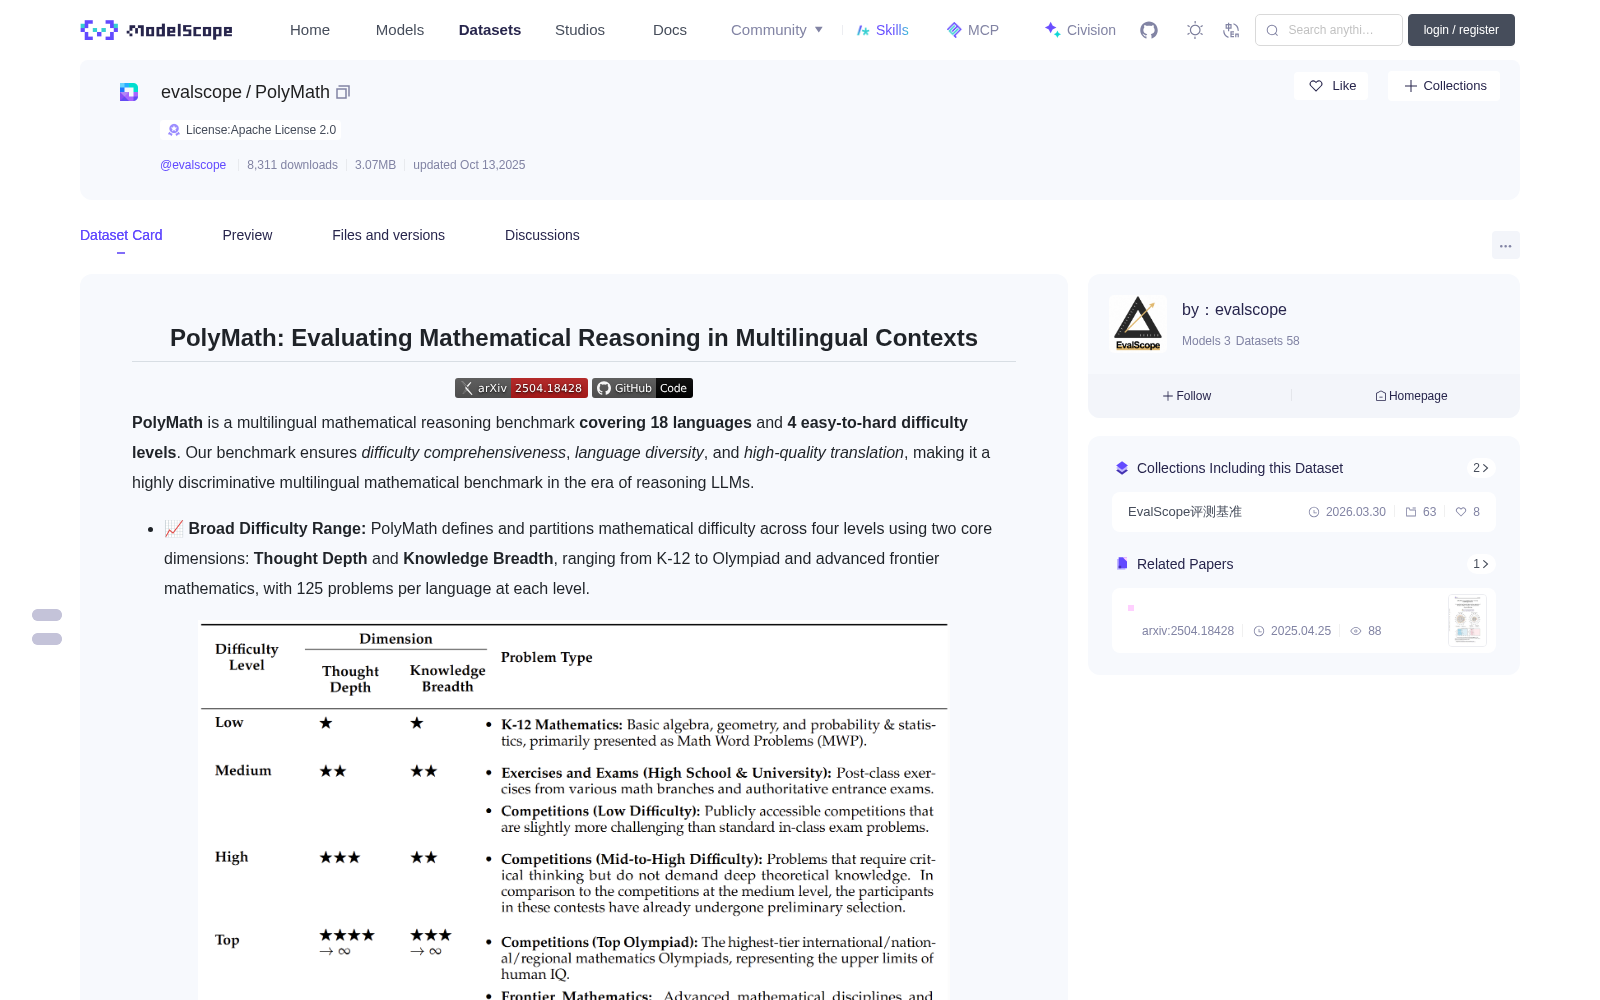Open the arxiv:2504.18428 paper entry
This screenshot has width=1600, height=1000.
tap(1304, 621)
